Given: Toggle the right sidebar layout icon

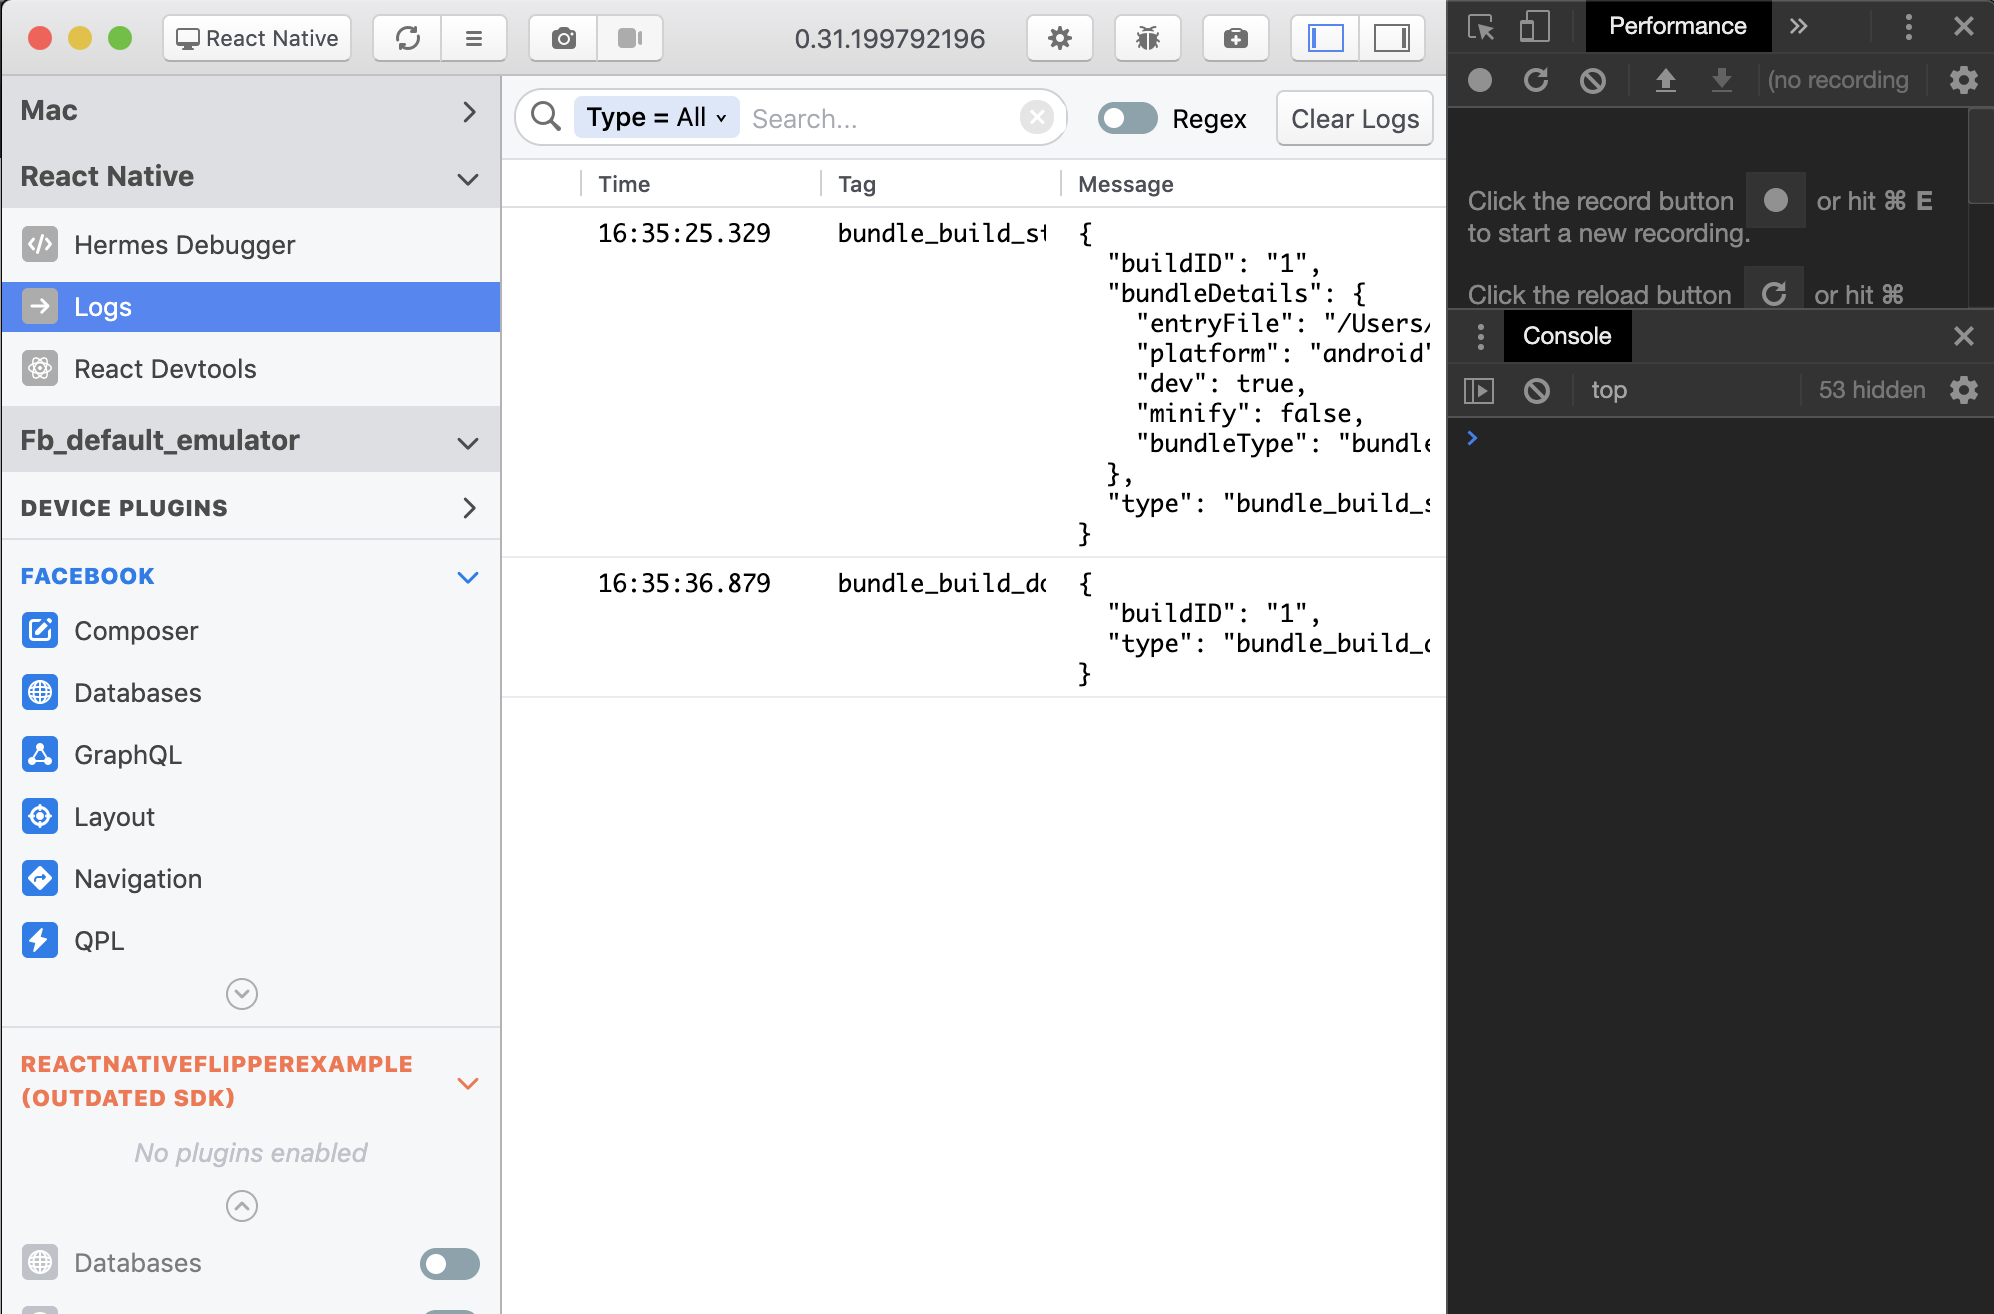Looking at the screenshot, I should click(x=1391, y=39).
